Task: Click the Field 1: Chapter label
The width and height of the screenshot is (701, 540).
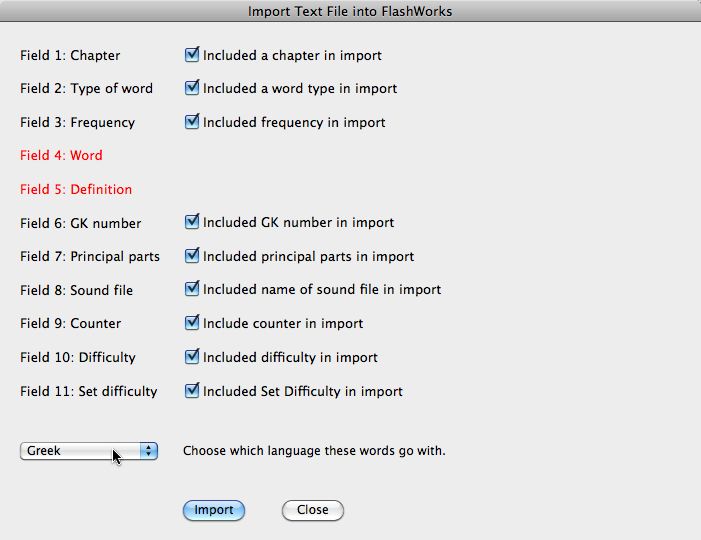Action: [70, 56]
